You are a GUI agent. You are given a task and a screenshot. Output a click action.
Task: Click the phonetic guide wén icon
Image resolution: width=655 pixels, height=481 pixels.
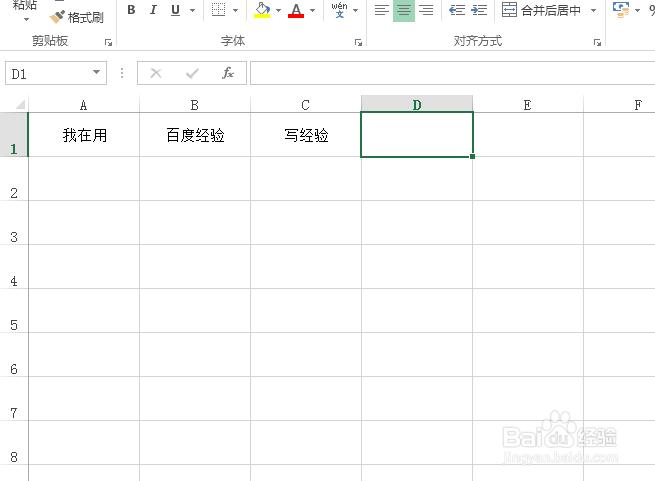[339, 10]
